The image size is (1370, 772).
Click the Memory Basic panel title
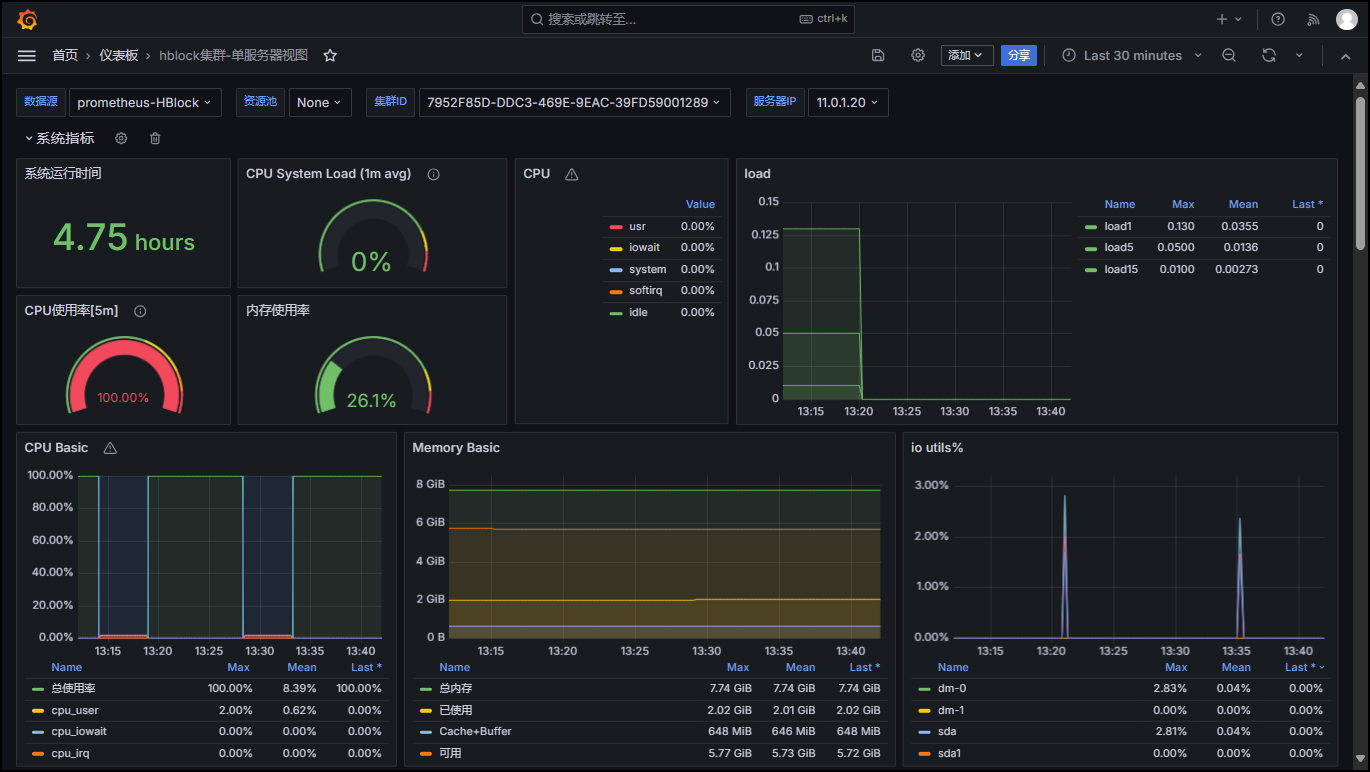456,448
